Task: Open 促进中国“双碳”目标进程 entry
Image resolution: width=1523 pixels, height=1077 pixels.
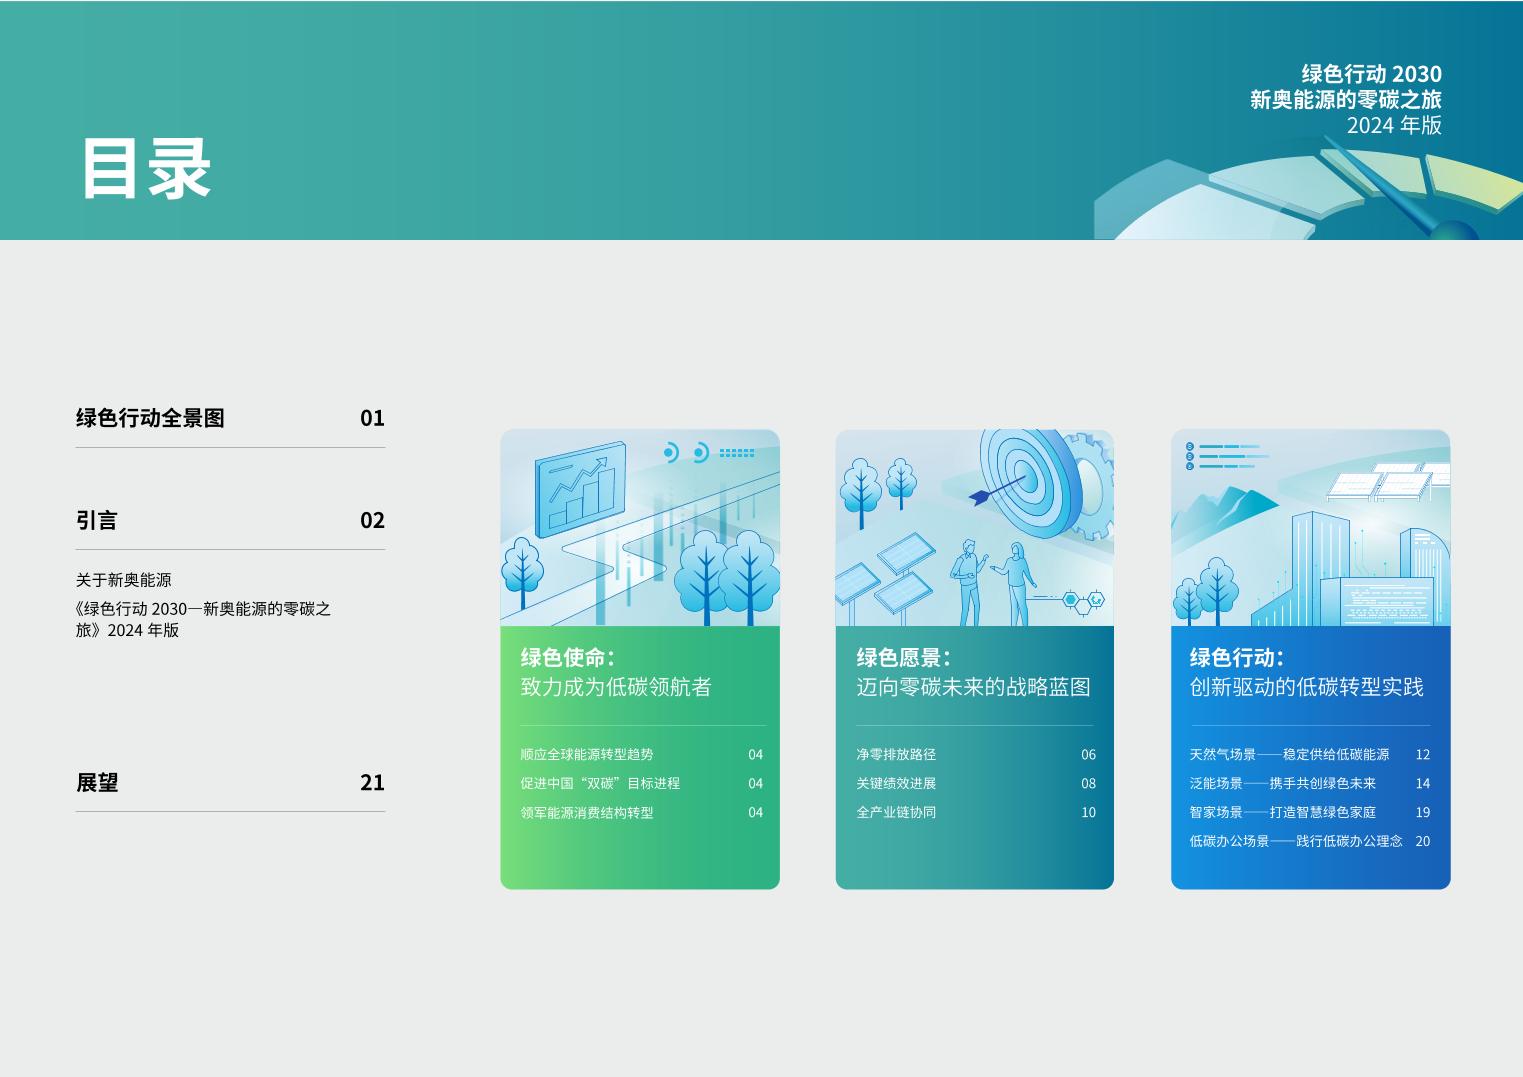Action: click(600, 784)
